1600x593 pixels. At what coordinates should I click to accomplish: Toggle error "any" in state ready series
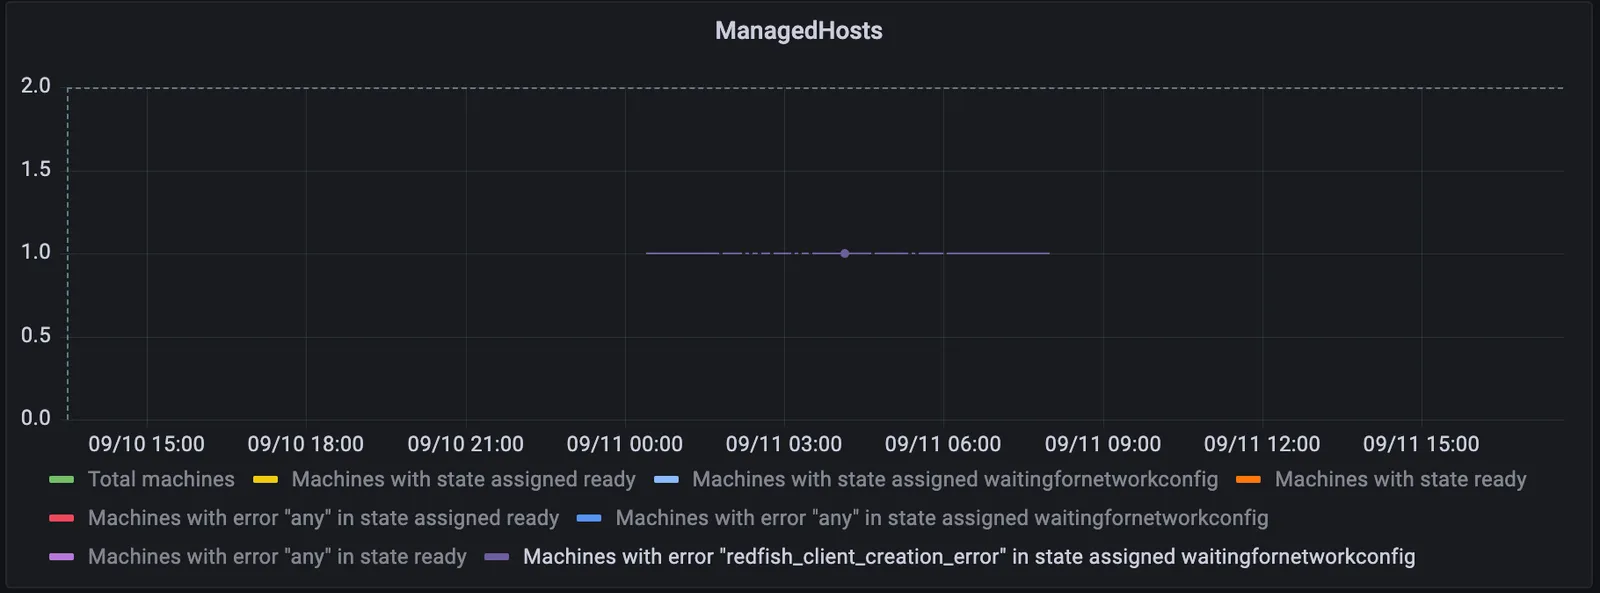click(x=277, y=557)
